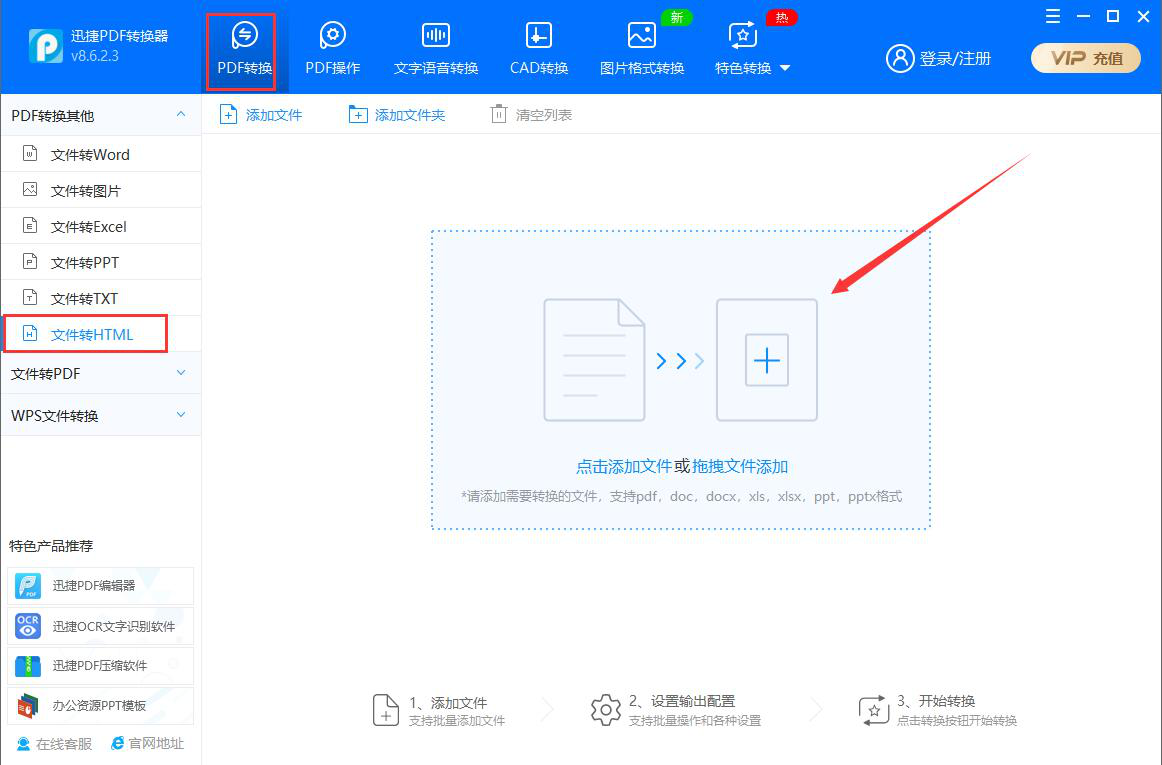Screen dimensions: 1162x765
Task: Open 迅捷PDF编辑器 product link
Action: pyautogui.click(x=101, y=586)
